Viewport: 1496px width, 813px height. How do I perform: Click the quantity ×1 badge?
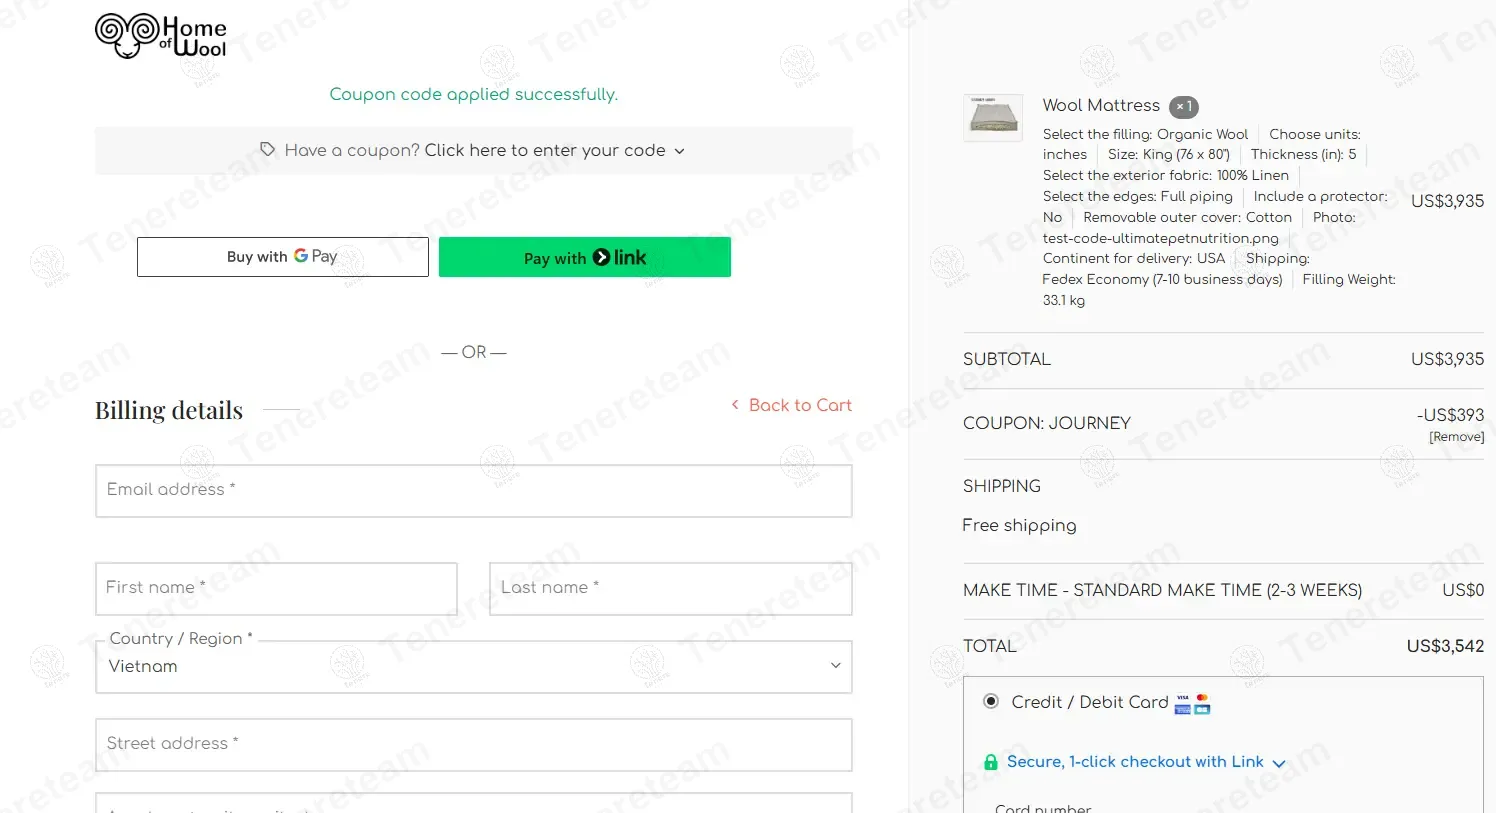pos(1184,107)
